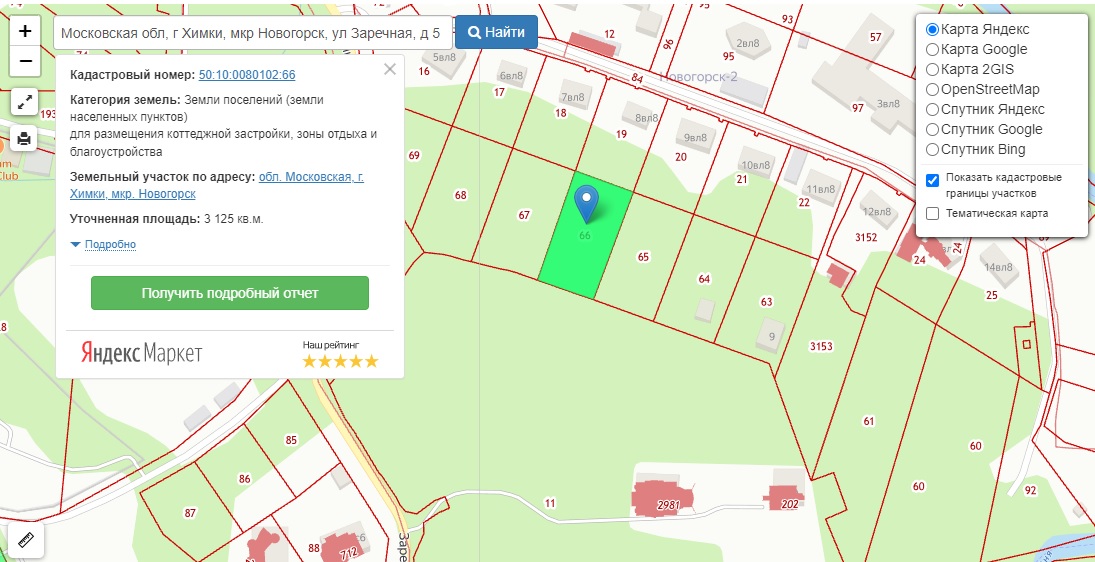Select OpenStreetMap map layer
This screenshot has width=1095, height=562.
pos(933,89)
